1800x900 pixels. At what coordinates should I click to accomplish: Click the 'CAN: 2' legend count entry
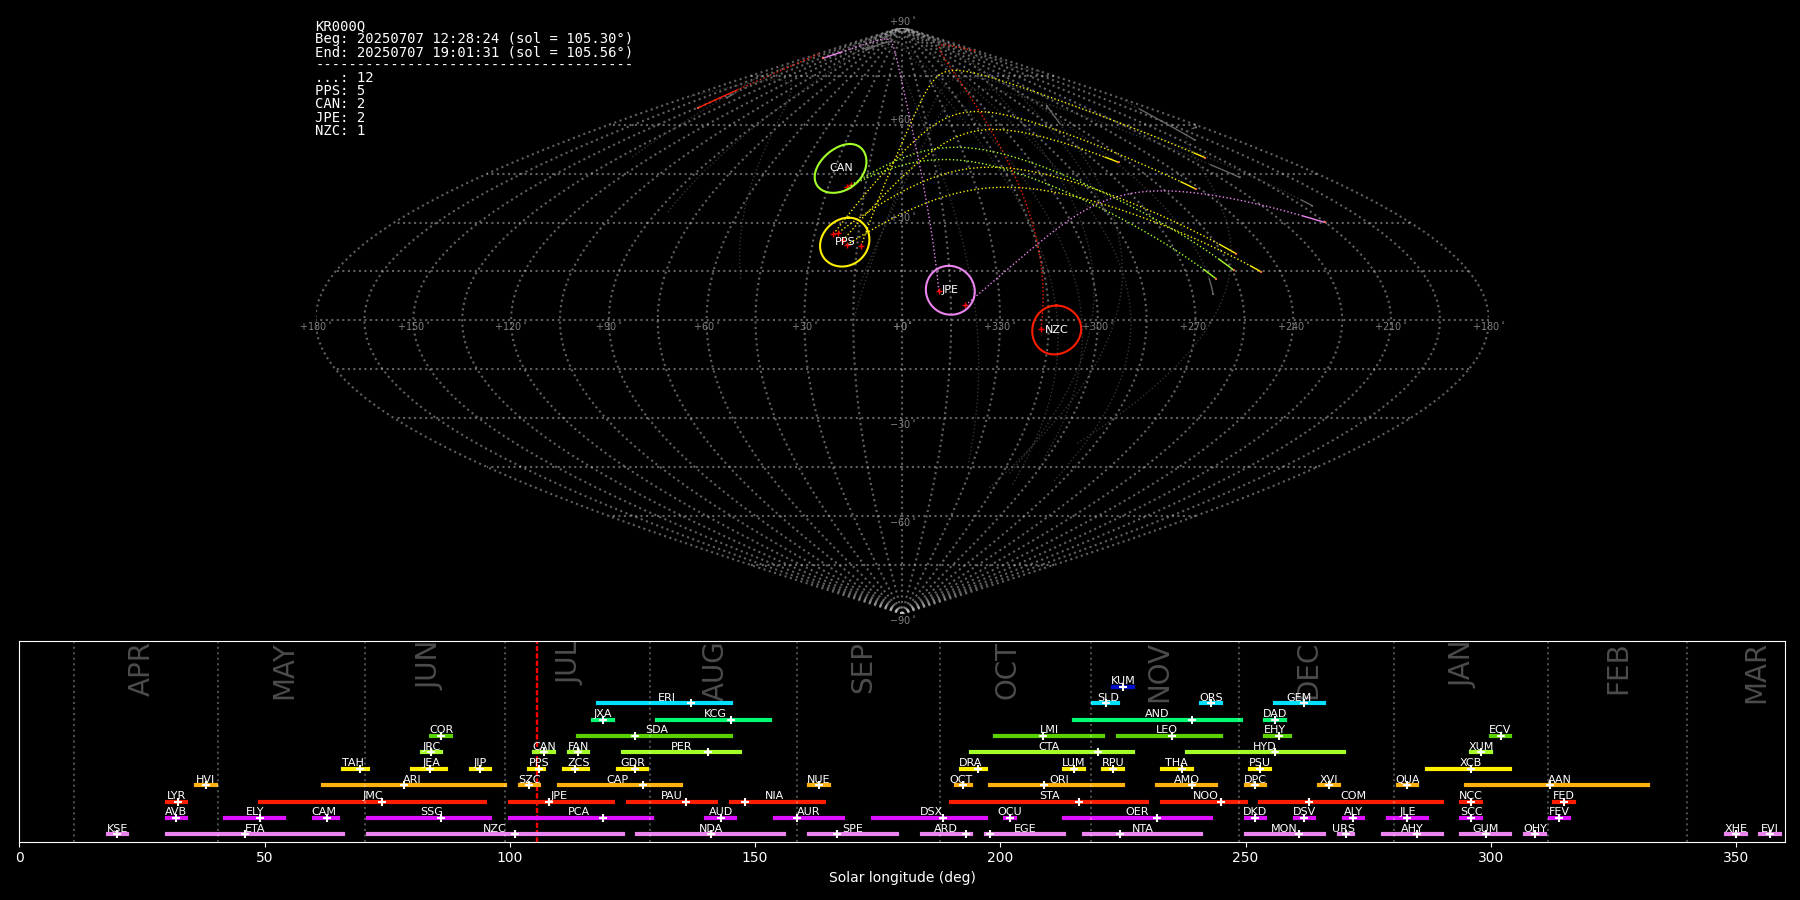point(340,104)
